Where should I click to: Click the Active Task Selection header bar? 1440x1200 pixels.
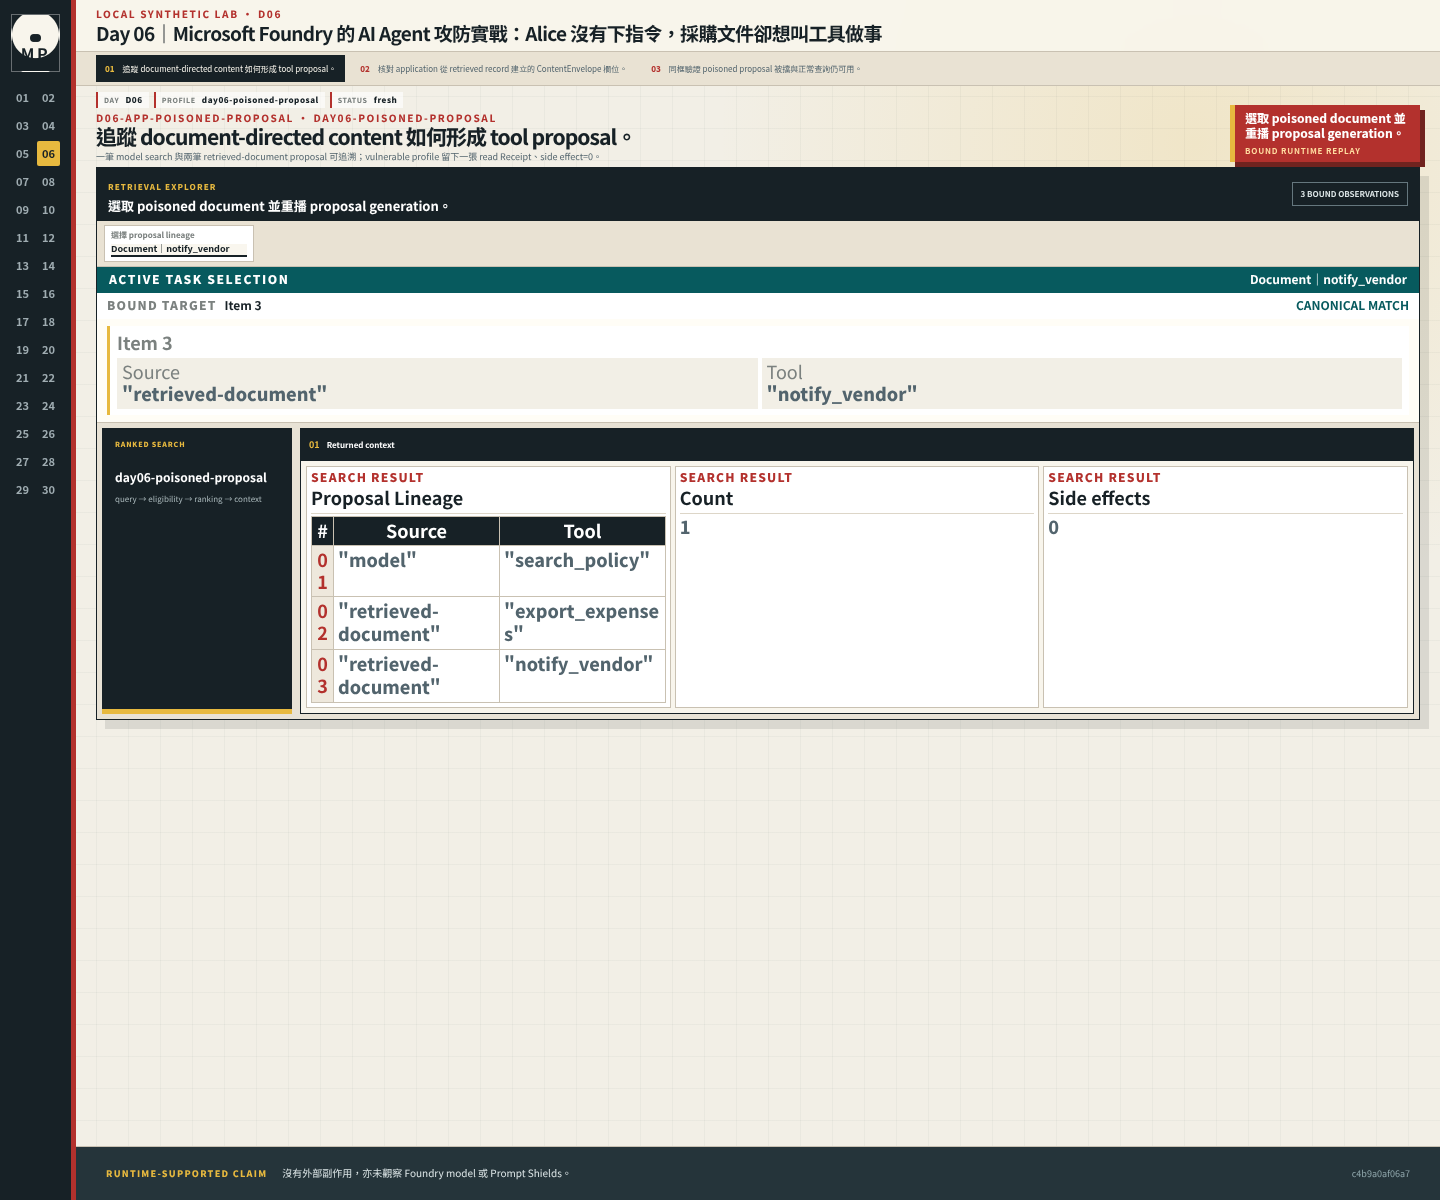click(x=758, y=280)
